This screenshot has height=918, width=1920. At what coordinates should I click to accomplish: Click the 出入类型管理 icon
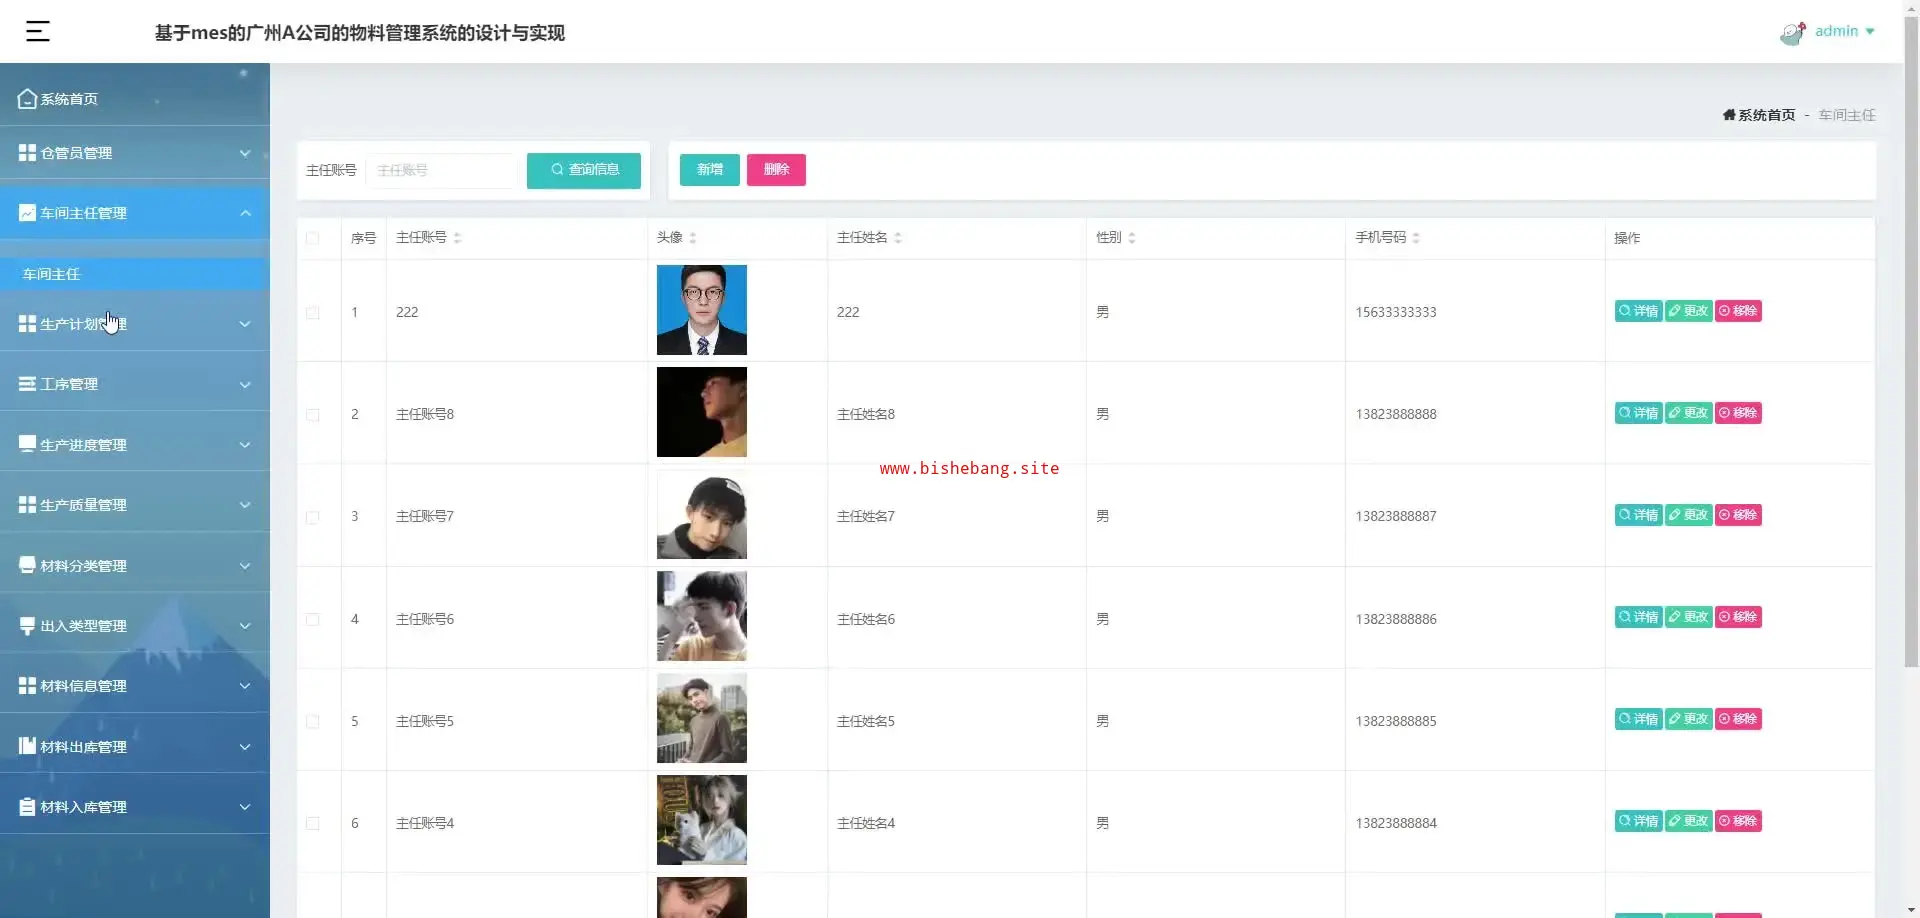click(x=27, y=626)
